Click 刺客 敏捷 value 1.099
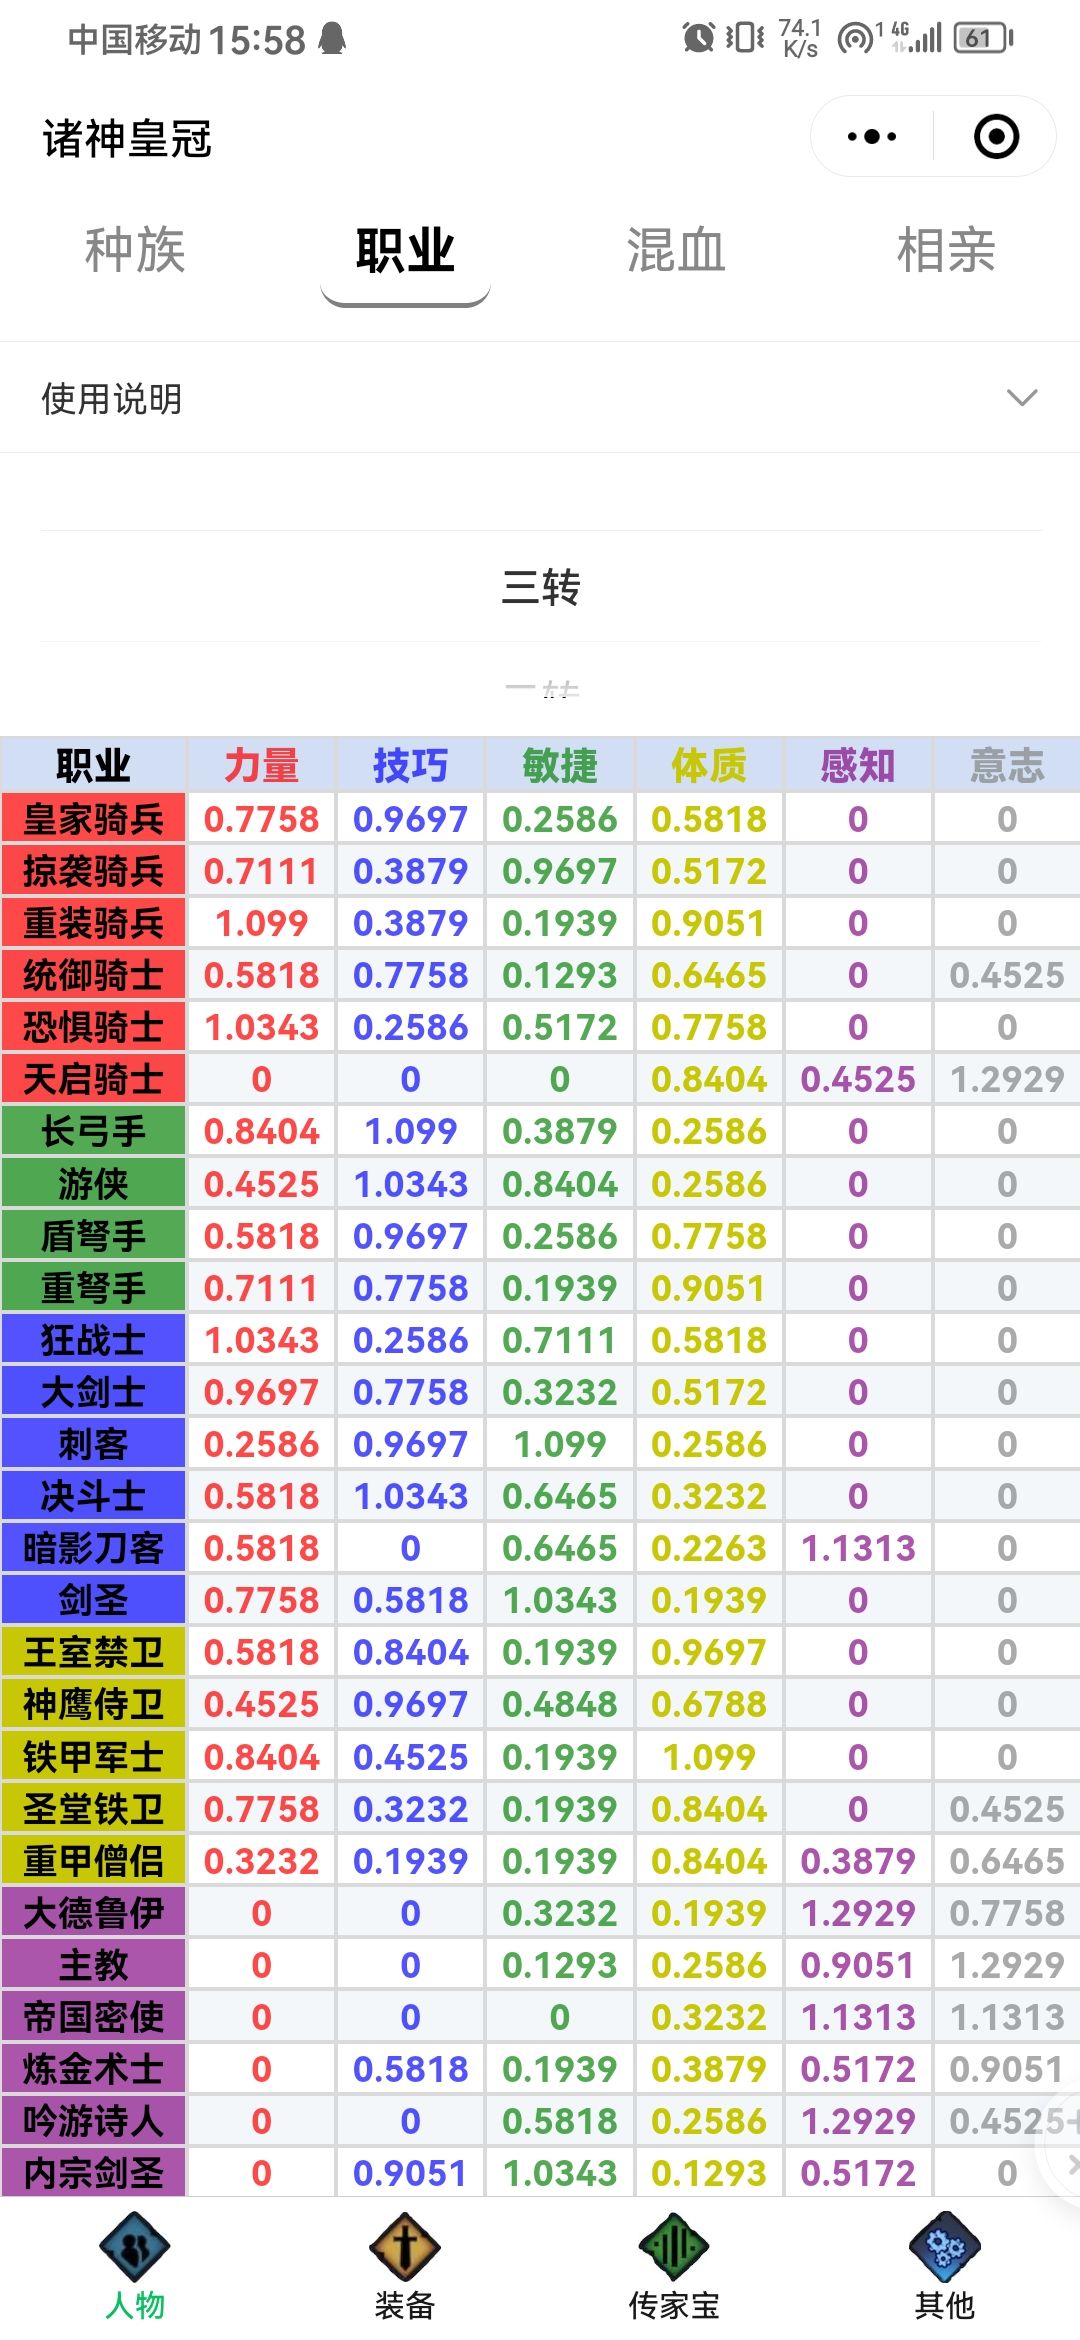 [559, 1444]
